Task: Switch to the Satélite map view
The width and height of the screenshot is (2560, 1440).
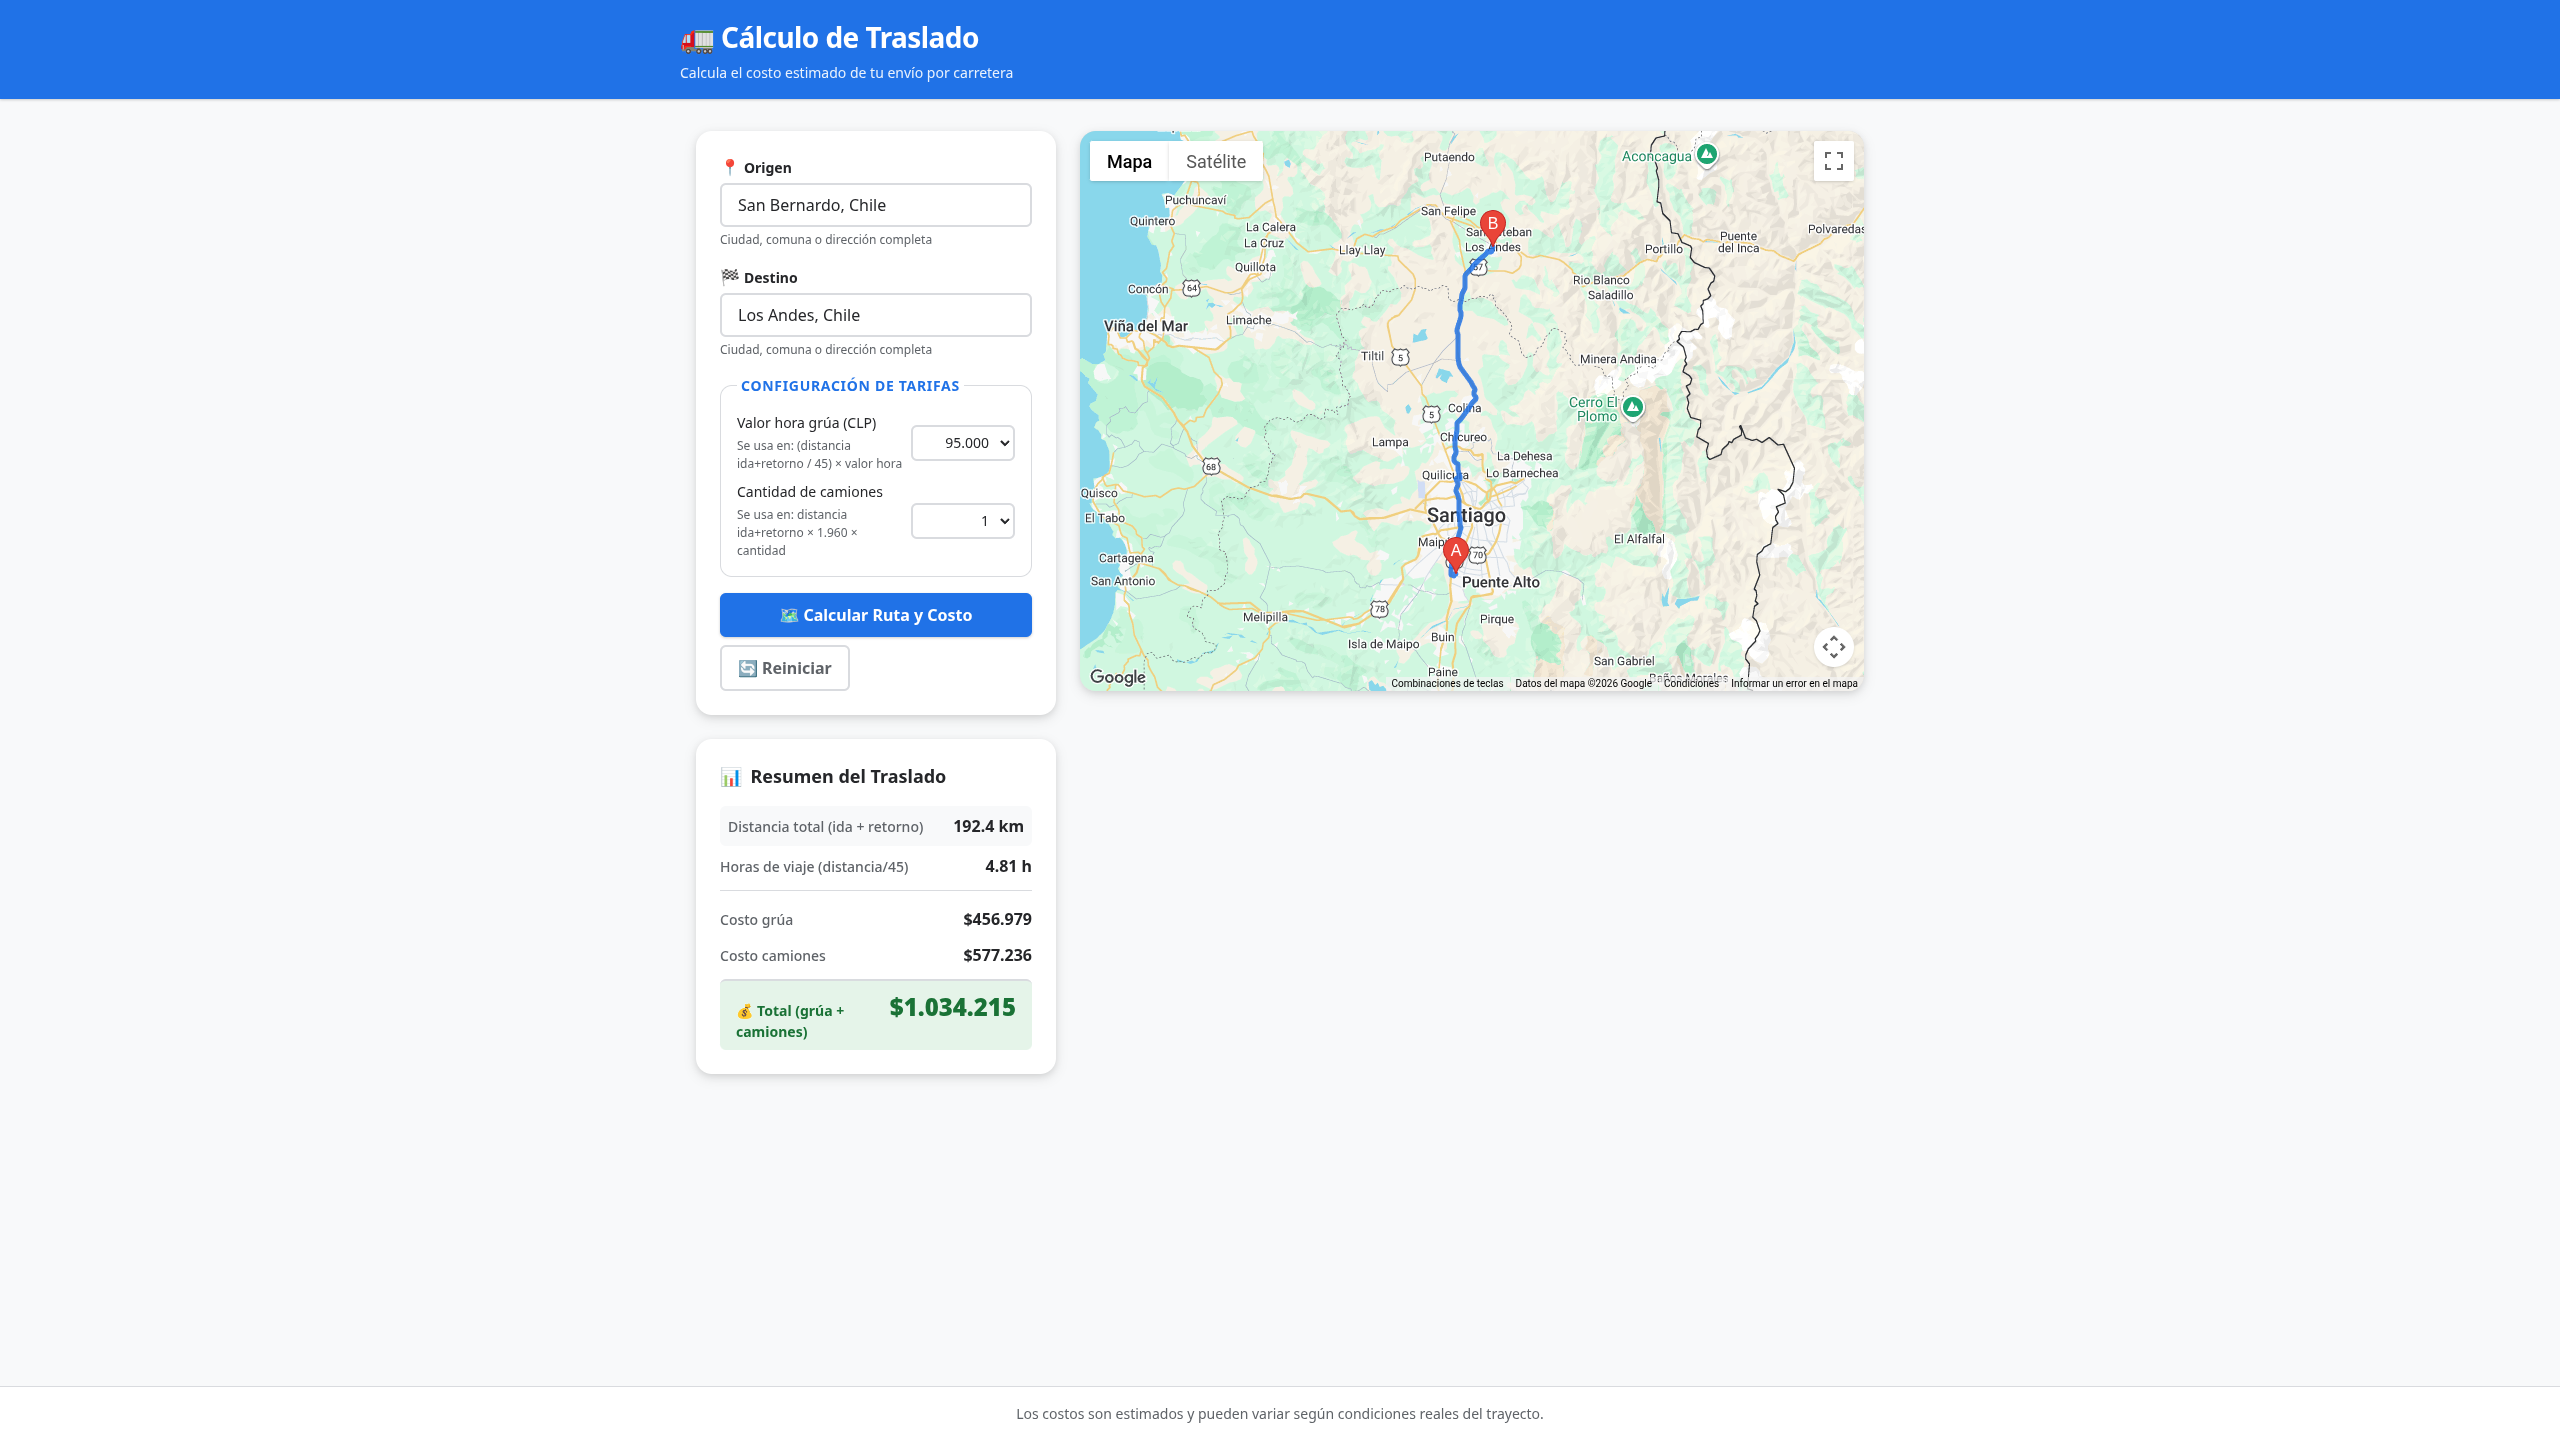Action: (x=1215, y=161)
